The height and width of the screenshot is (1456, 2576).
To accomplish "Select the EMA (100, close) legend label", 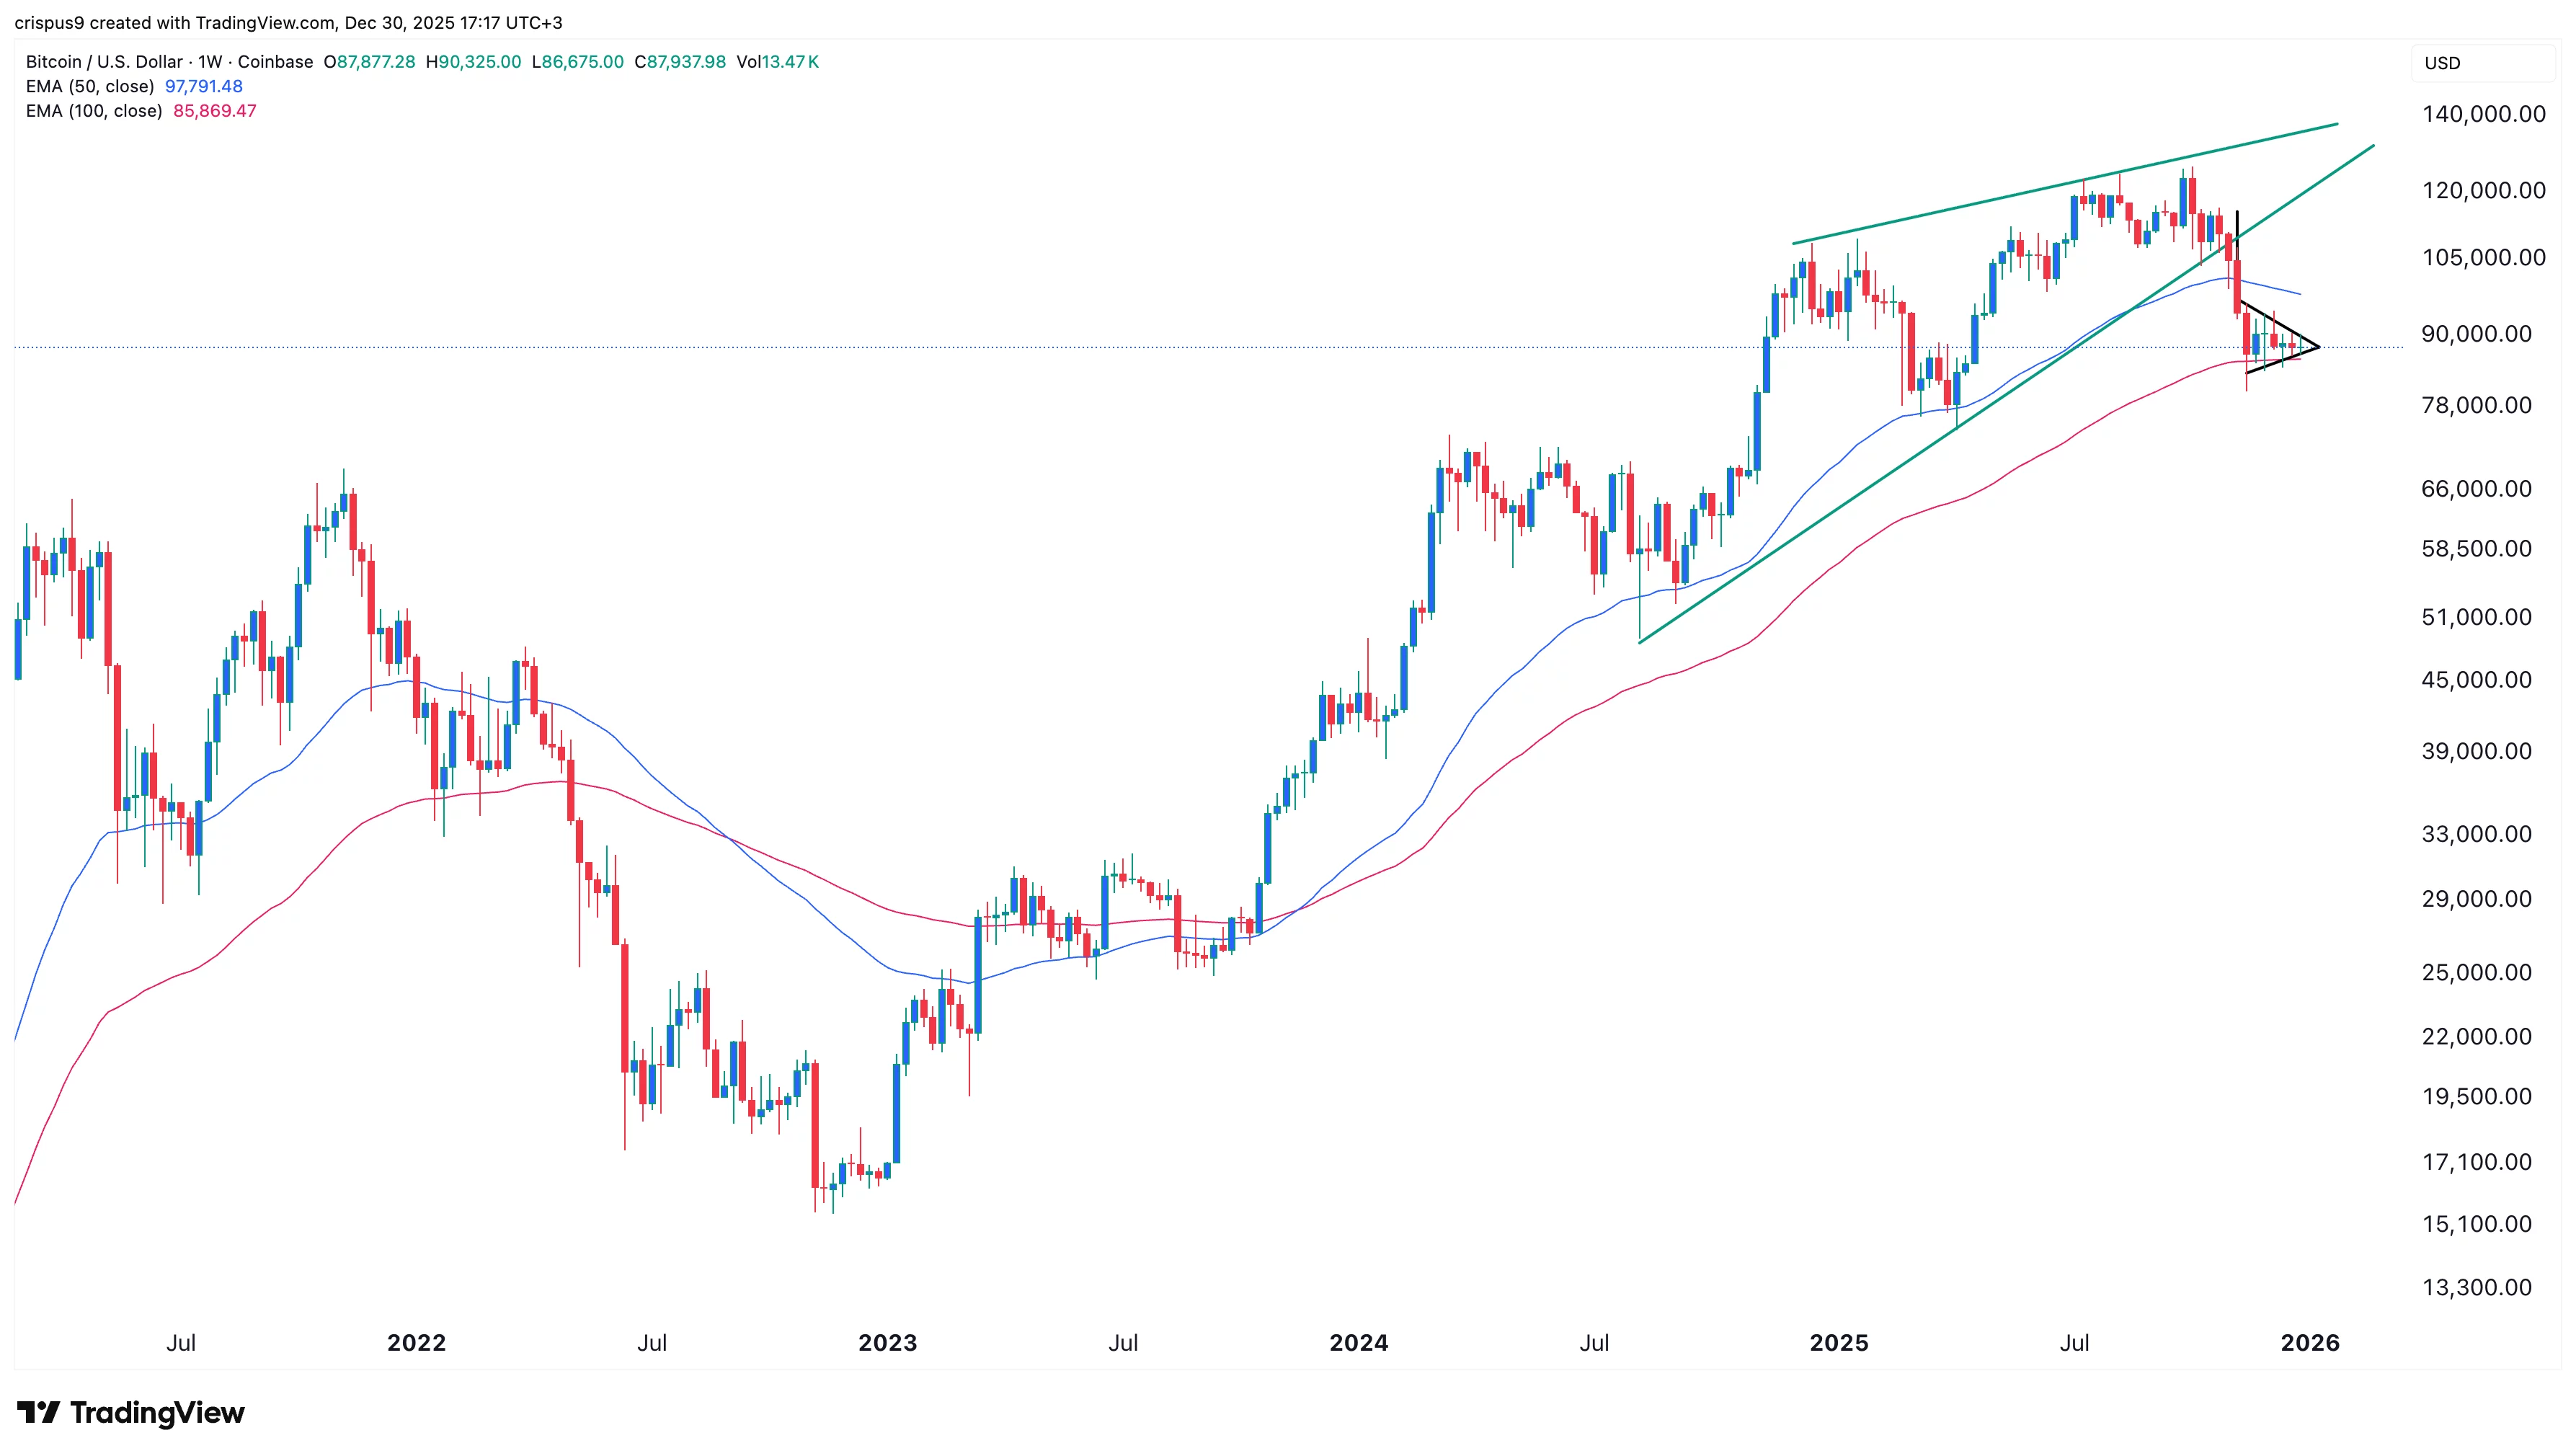I will (94, 111).
